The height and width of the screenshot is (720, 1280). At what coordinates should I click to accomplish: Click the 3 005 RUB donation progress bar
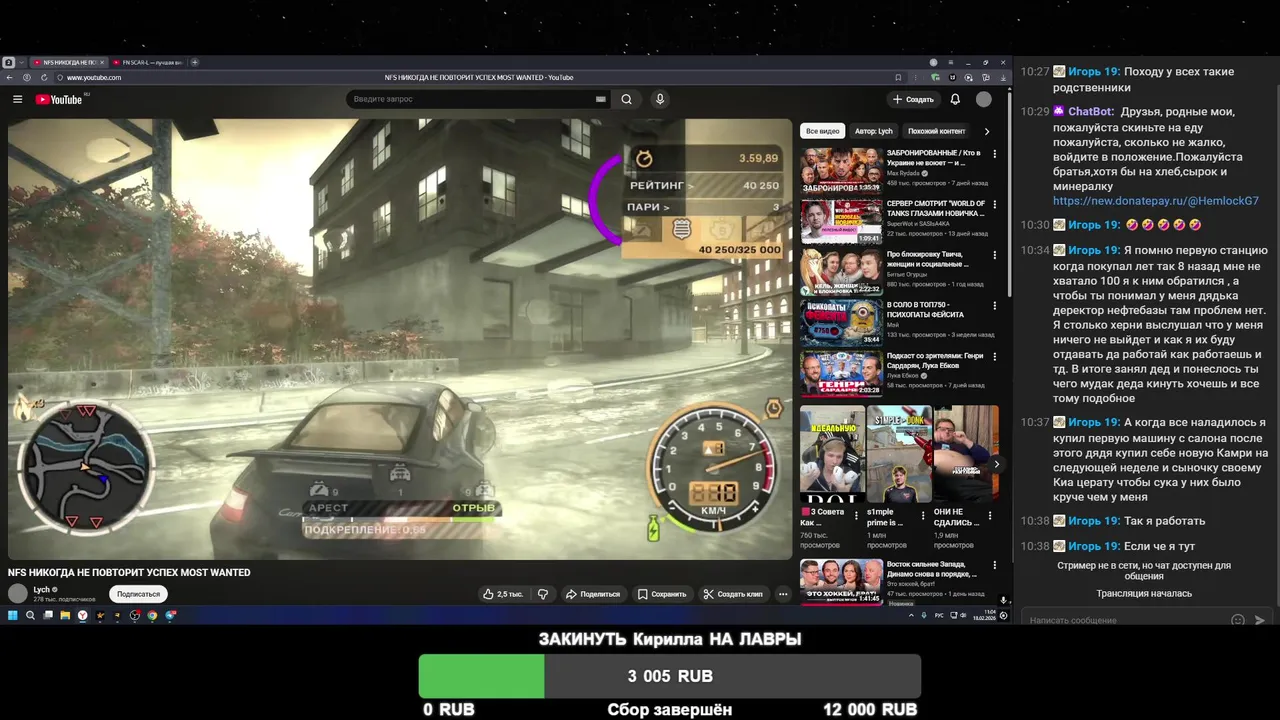point(670,676)
